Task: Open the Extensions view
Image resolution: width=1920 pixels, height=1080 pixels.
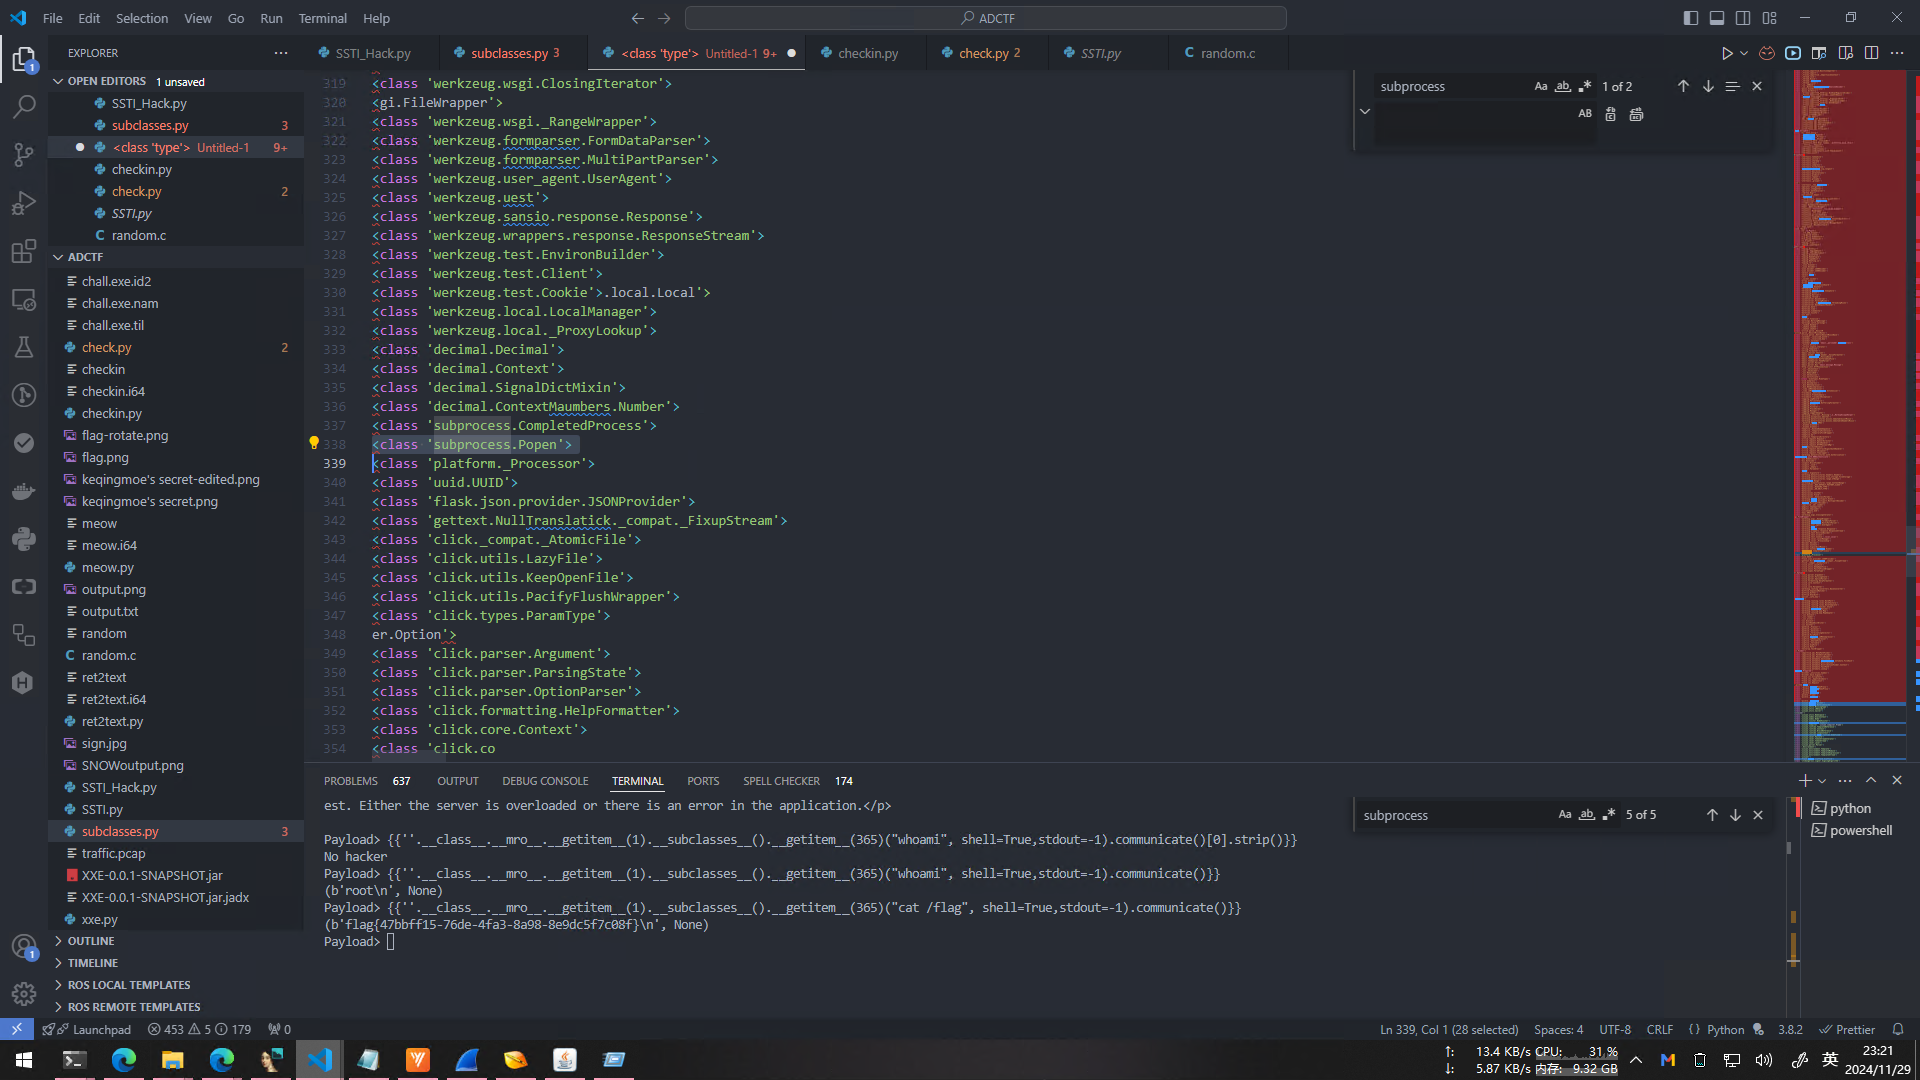Action: pos(24,251)
